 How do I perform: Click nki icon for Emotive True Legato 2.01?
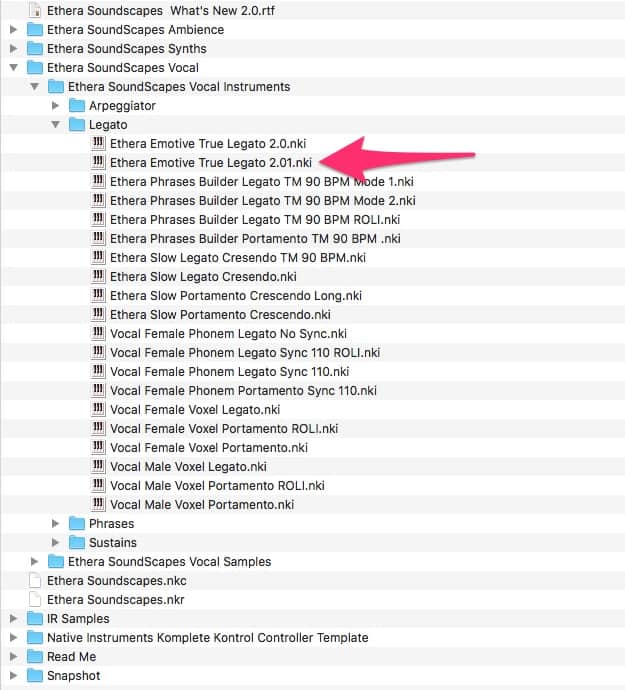[x=98, y=162]
